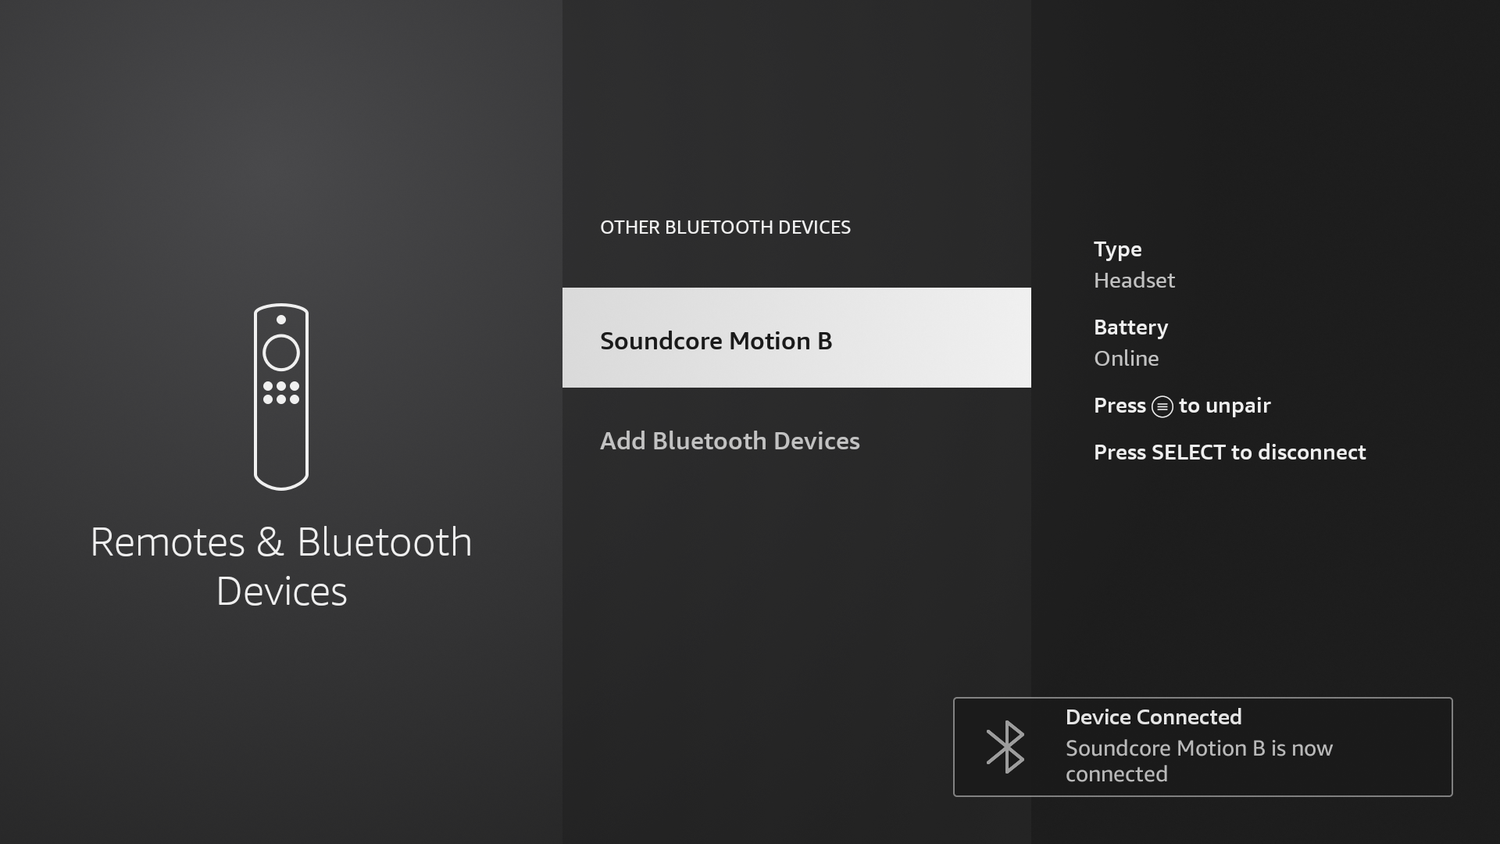1500x844 pixels.
Task: Click the "to unpair" hint text
Action: click(1224, 405)
